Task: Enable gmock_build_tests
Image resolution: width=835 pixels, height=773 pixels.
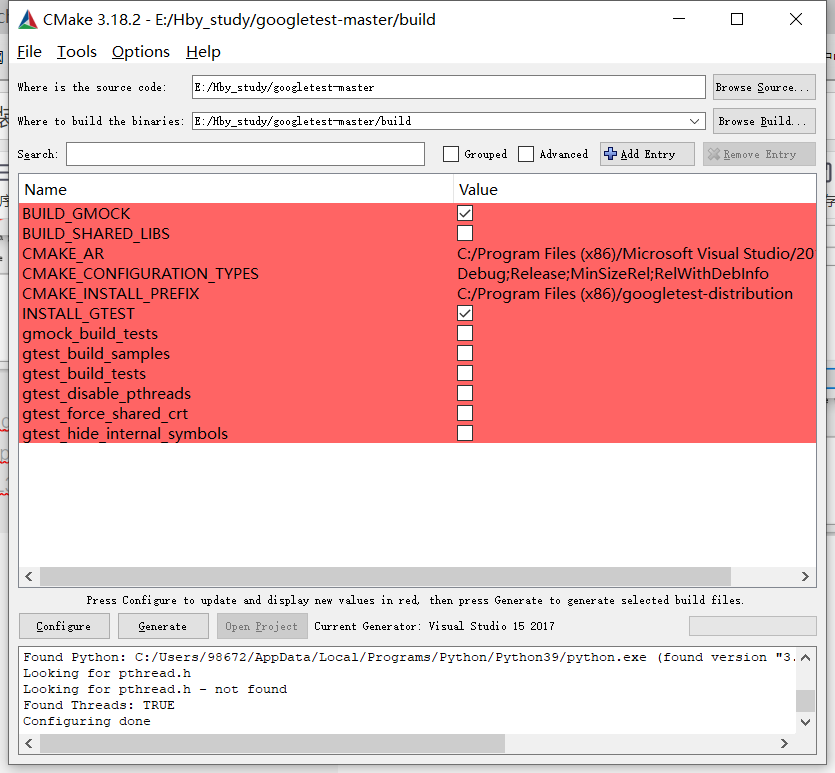Action: 464,333
